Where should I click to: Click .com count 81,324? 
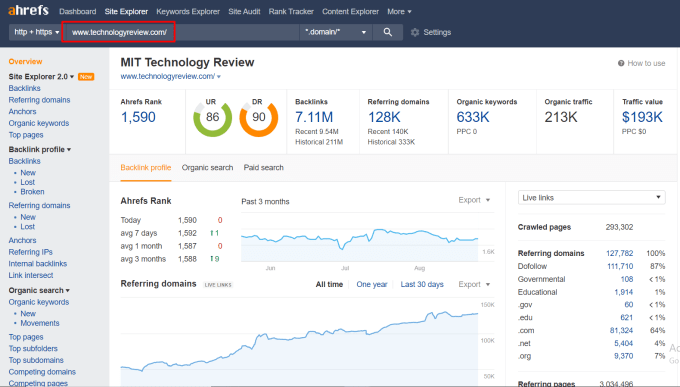(621, 331)
